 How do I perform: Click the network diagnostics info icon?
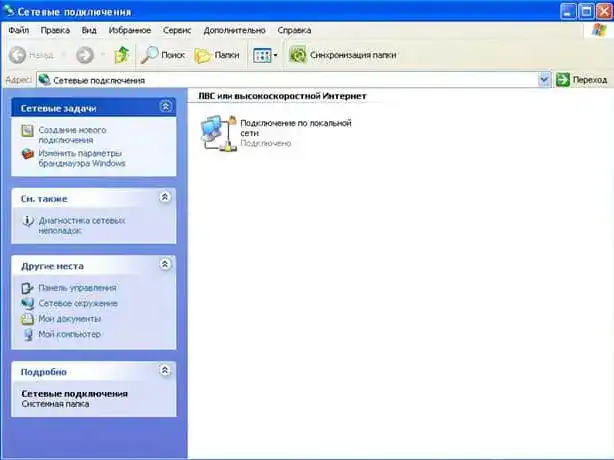click(27, 221)
